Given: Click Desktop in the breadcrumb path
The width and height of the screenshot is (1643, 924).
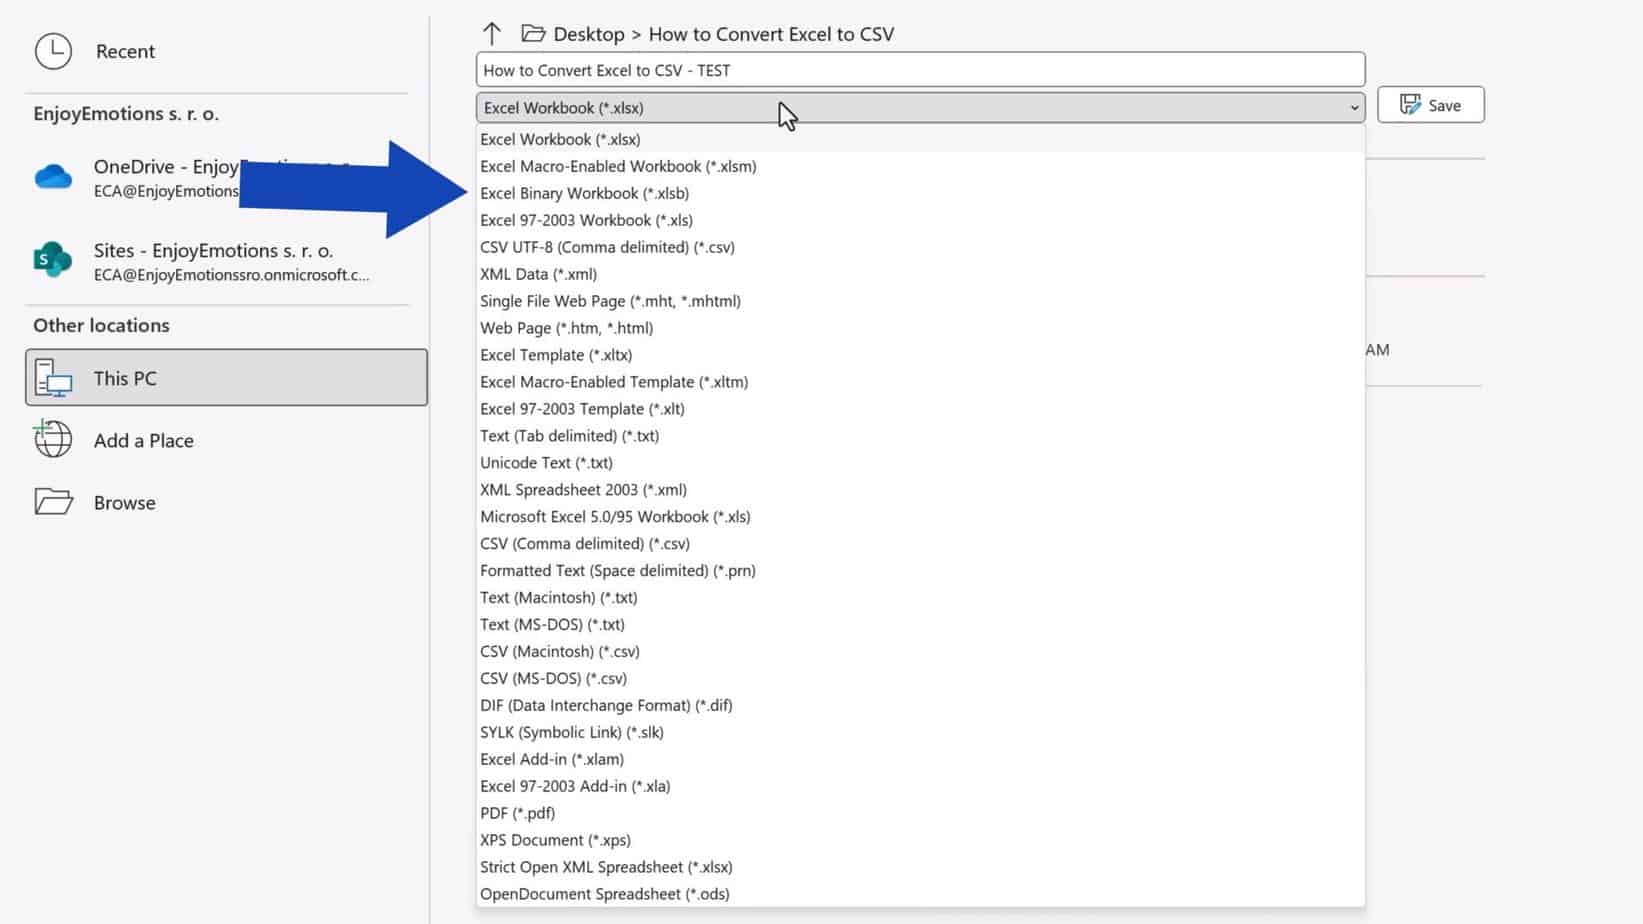Looking at the screenshot, I should pyautogui.click(x=589, y=33).
